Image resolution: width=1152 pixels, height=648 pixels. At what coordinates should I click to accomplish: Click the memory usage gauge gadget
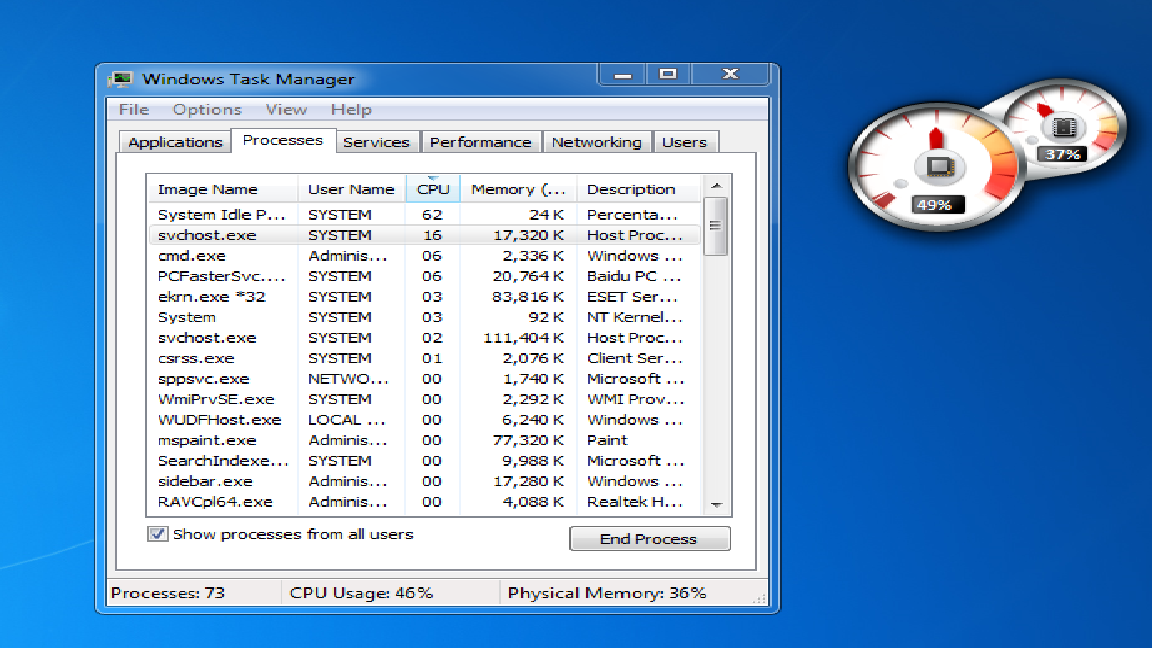1063,127
